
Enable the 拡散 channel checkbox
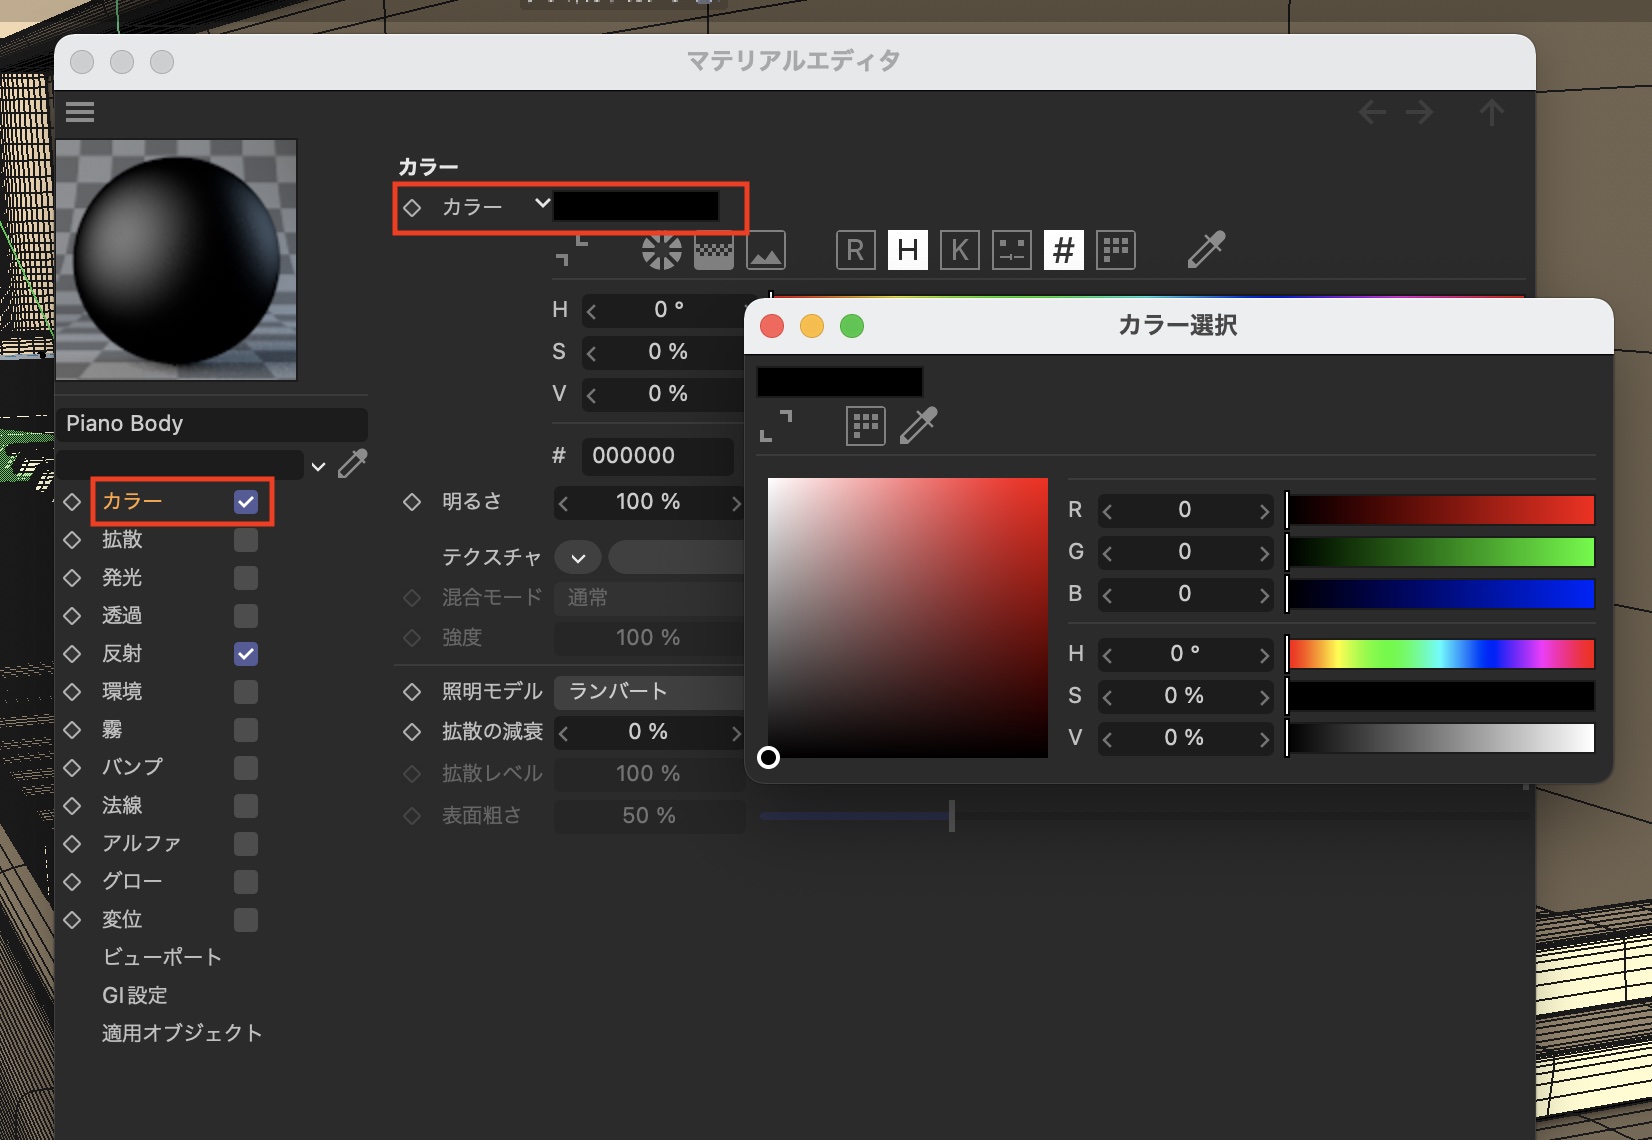[246, 540]
